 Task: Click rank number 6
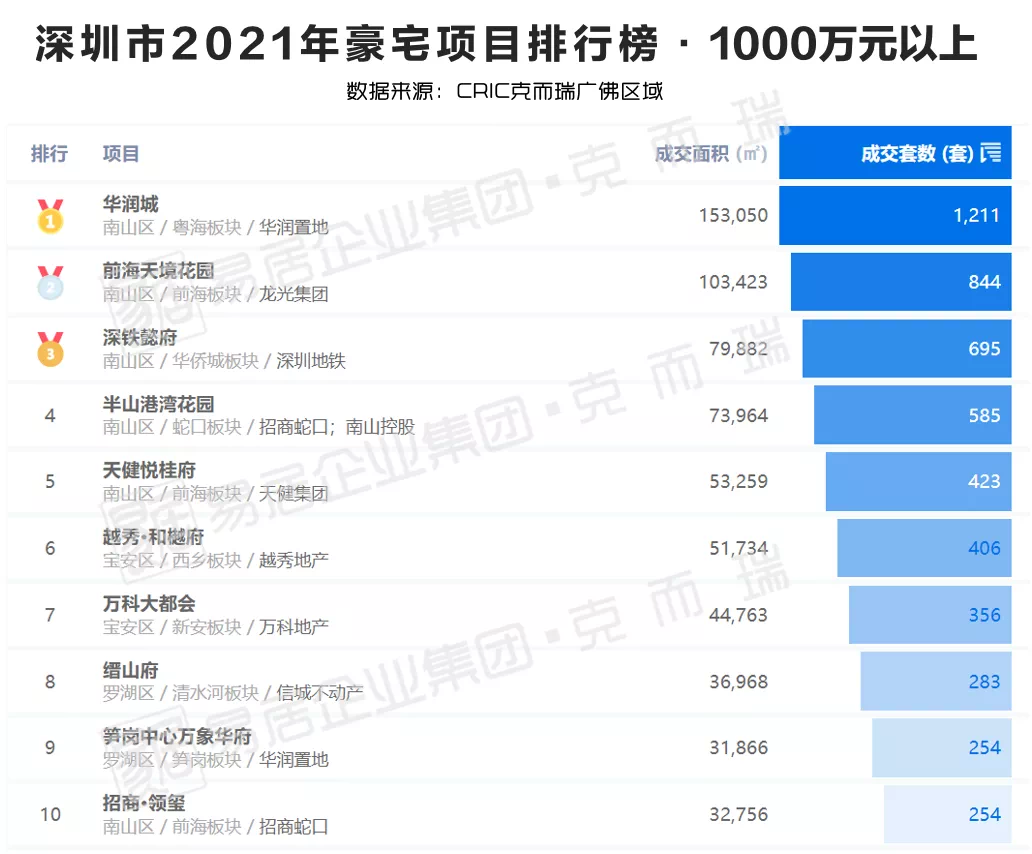pyautogui.click(x=50, y=548)
